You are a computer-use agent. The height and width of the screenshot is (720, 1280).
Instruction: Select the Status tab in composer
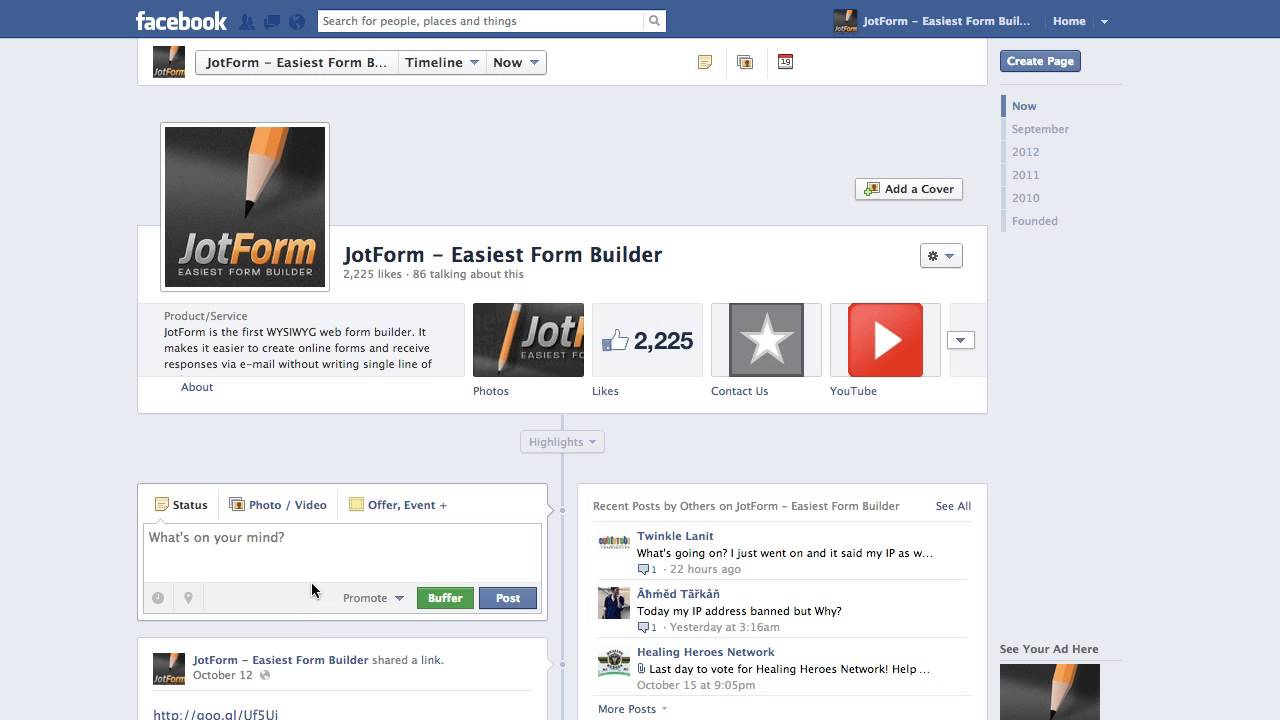182,505
